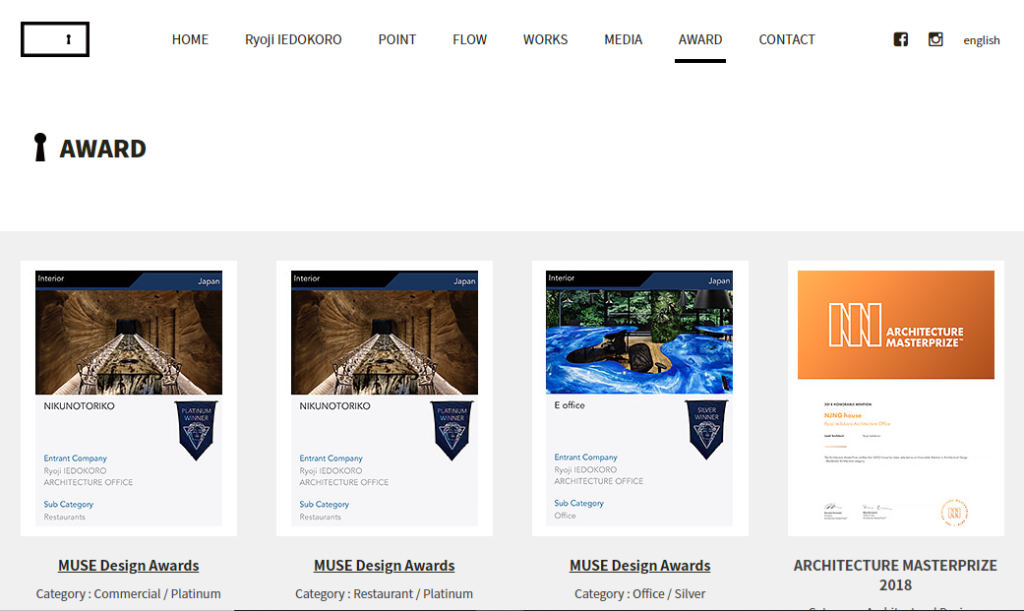
Task: Switch language to english
Action: (982, 40)
